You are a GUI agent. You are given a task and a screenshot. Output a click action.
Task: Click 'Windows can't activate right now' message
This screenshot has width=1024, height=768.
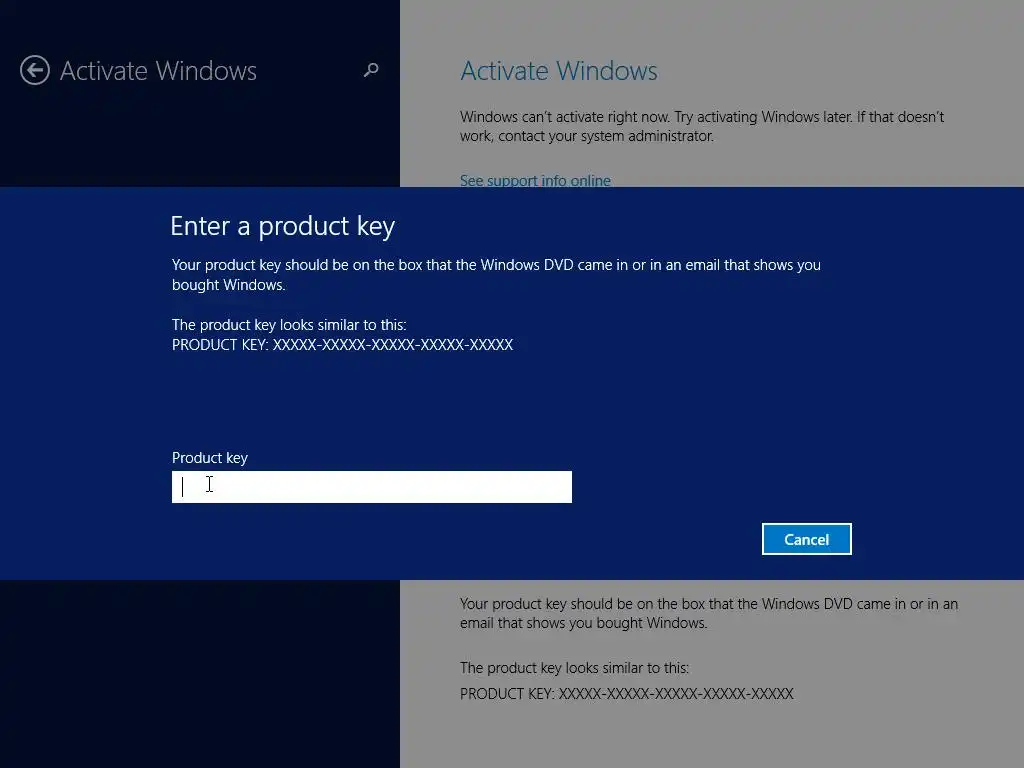702,126
